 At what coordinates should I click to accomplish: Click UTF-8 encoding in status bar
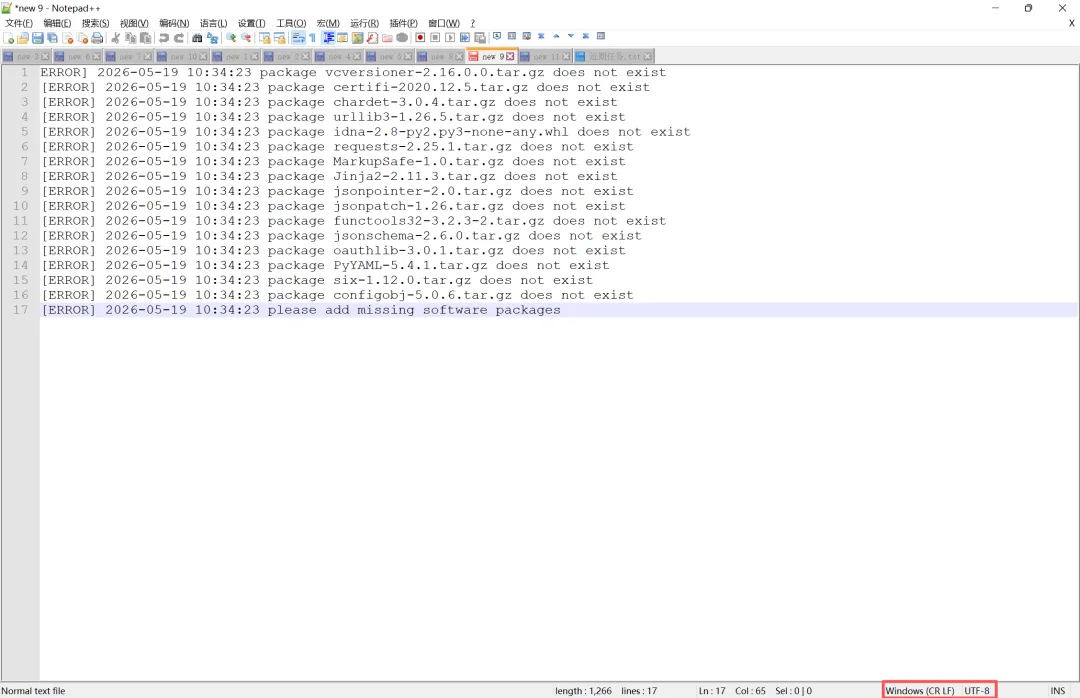(977, 690)
